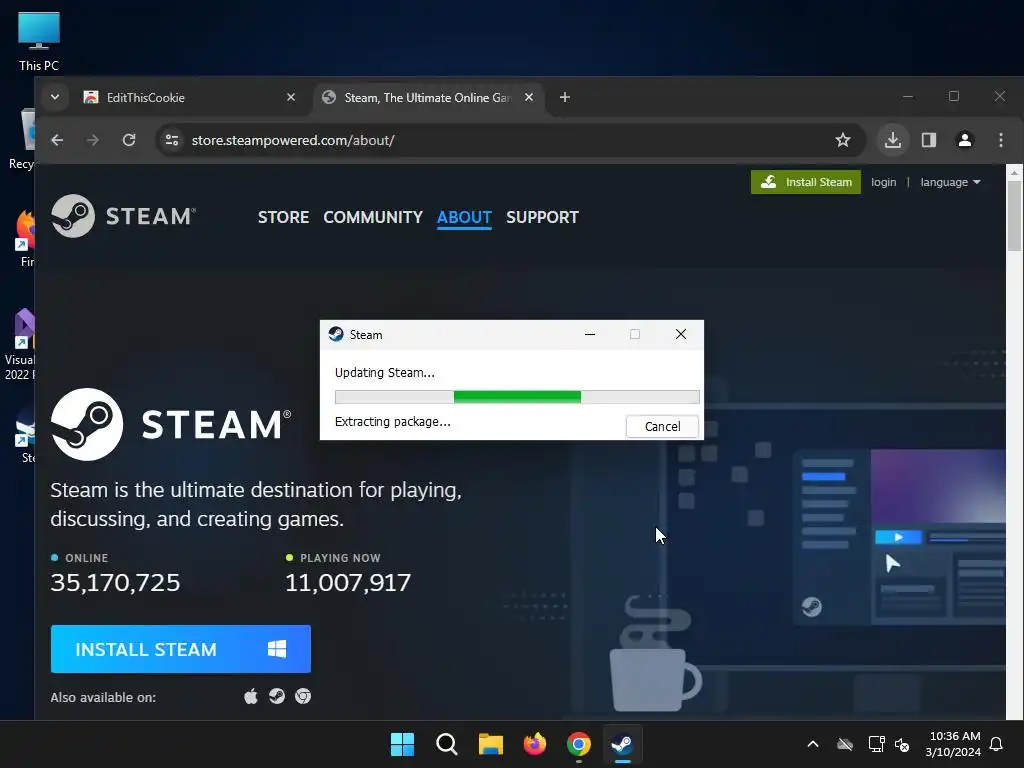Expand the language dropdown
The width and height of the screenshot is (1024, 768).
(x=950, y=182)
